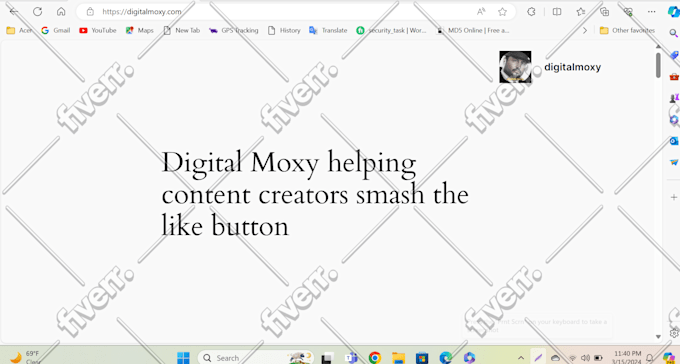Open the Favorites list icon
This screenshot has height=364, width=680.
click(x=581, y=12)
